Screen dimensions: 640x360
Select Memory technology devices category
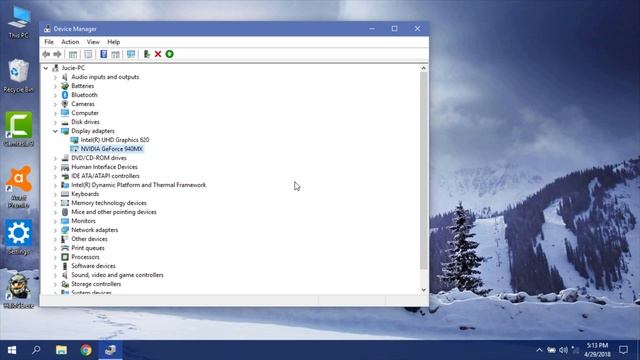109,203
